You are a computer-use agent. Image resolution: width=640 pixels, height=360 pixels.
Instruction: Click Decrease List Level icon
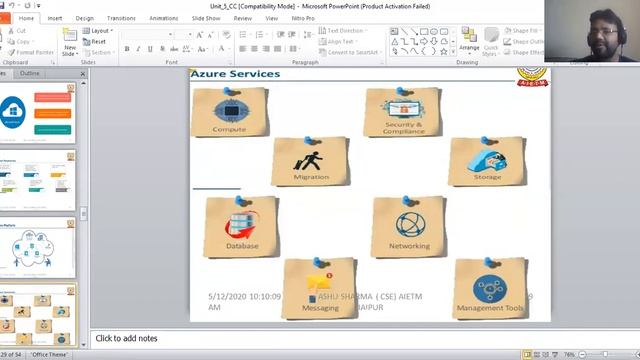click(280, 35)
